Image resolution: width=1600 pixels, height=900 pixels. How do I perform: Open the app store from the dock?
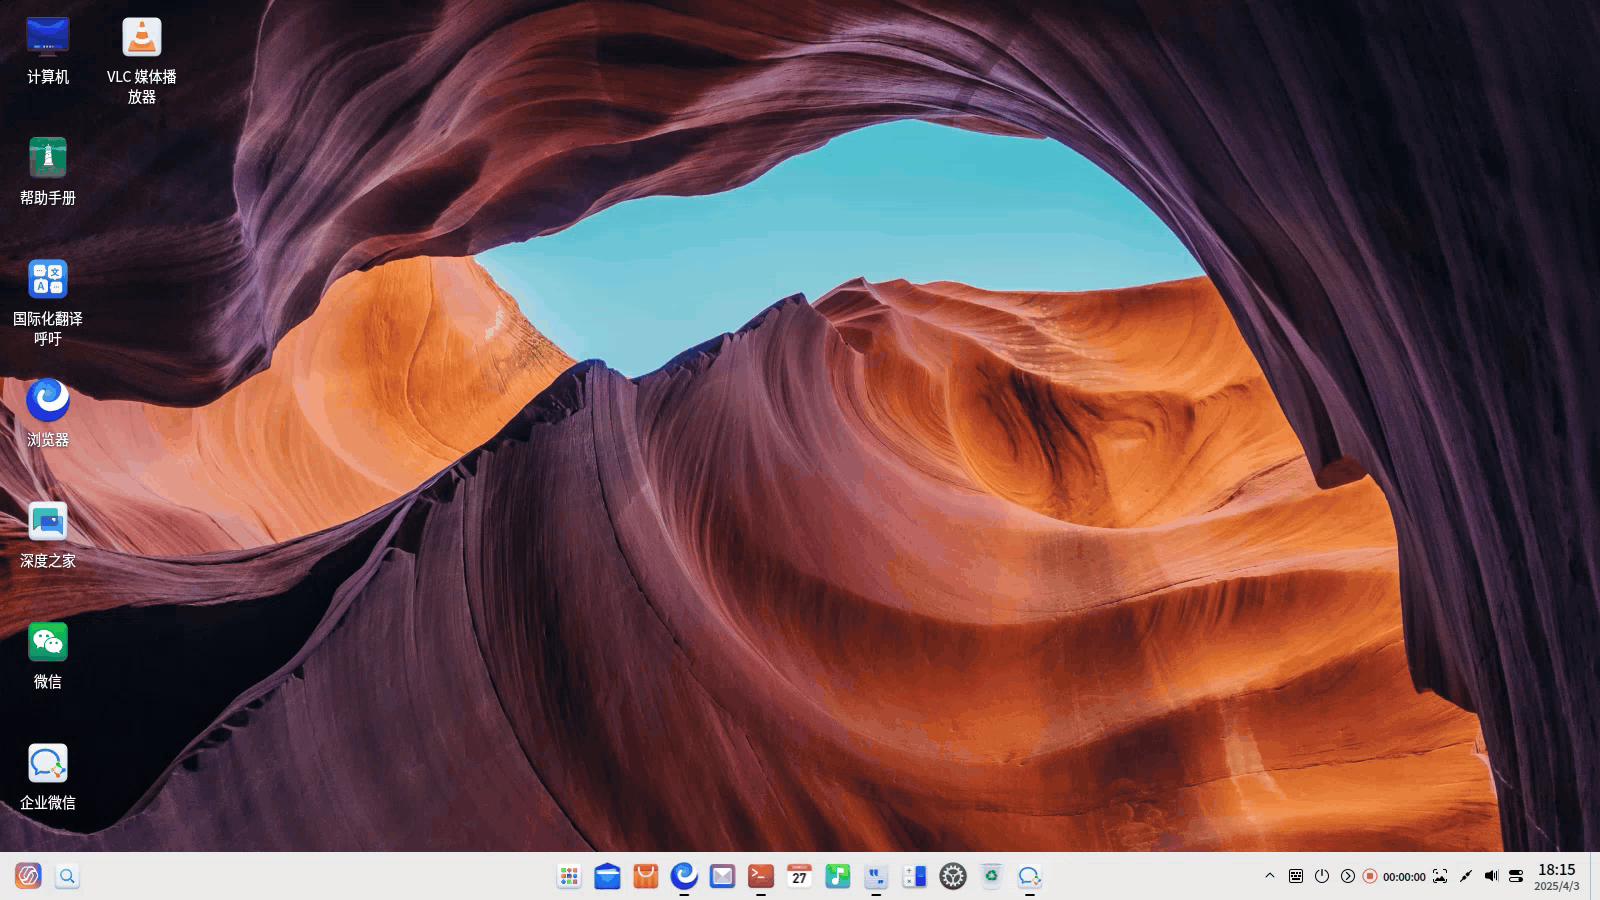pos(646,876)
